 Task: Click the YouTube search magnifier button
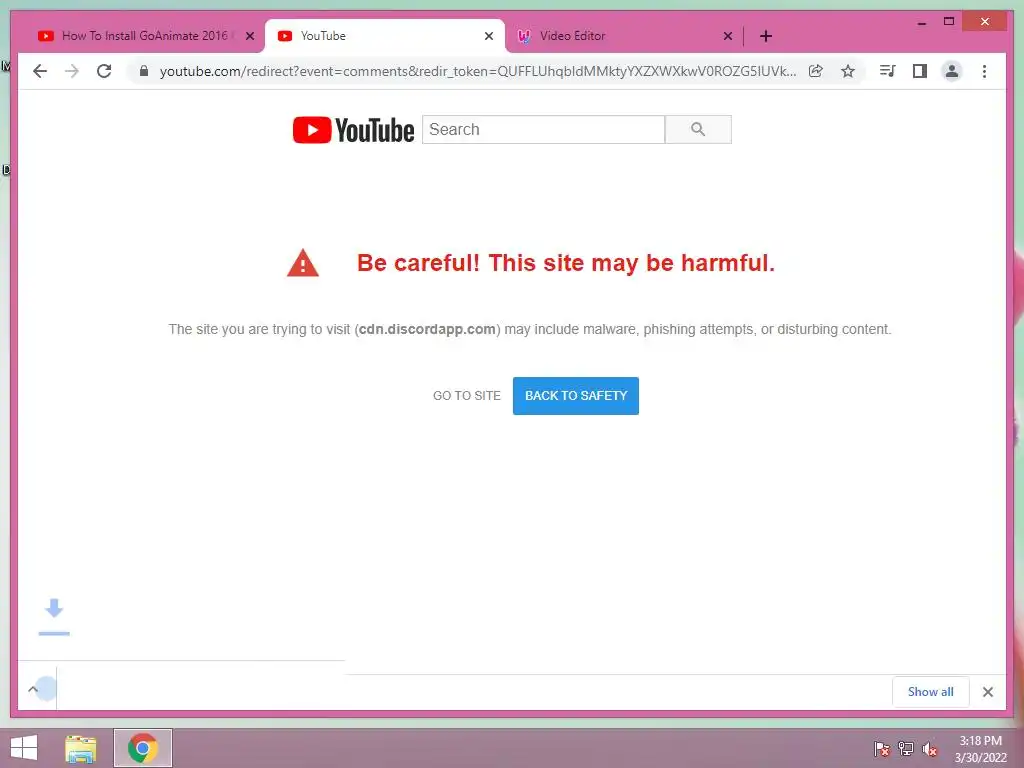(698, 129)
